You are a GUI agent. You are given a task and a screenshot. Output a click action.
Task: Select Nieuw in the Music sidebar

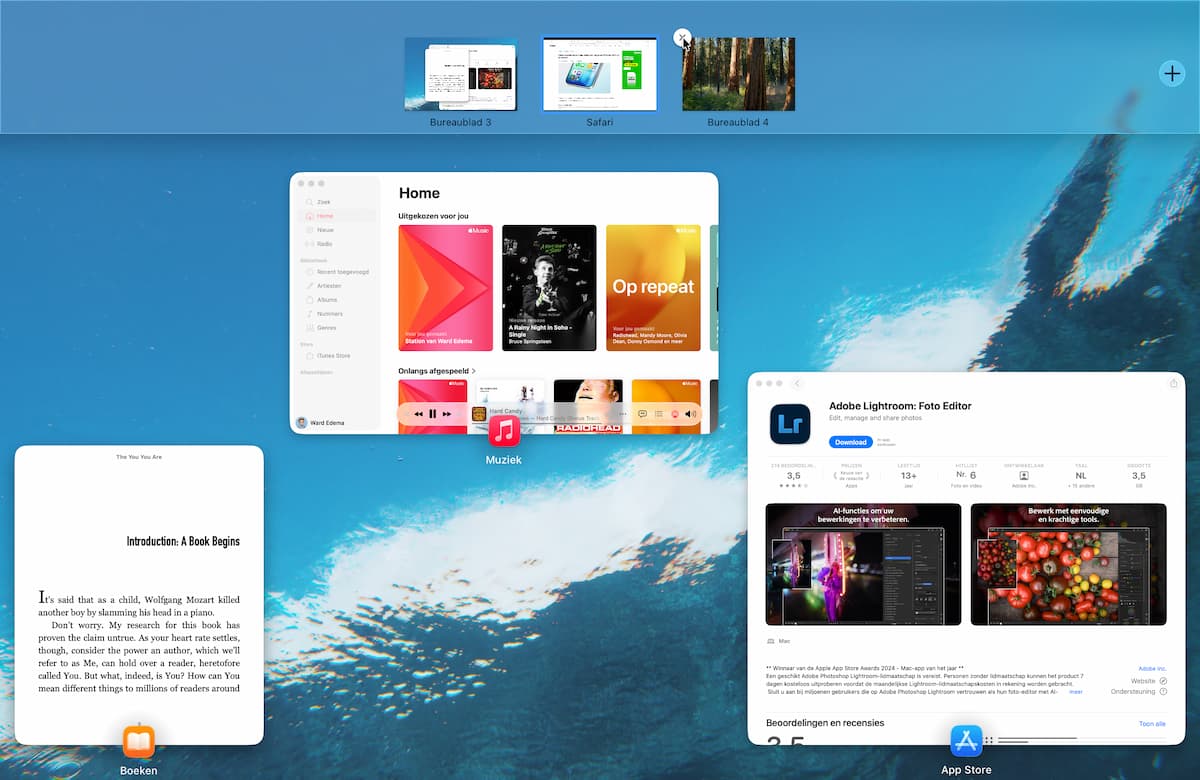pyautogui.click(x=337, y=230)
